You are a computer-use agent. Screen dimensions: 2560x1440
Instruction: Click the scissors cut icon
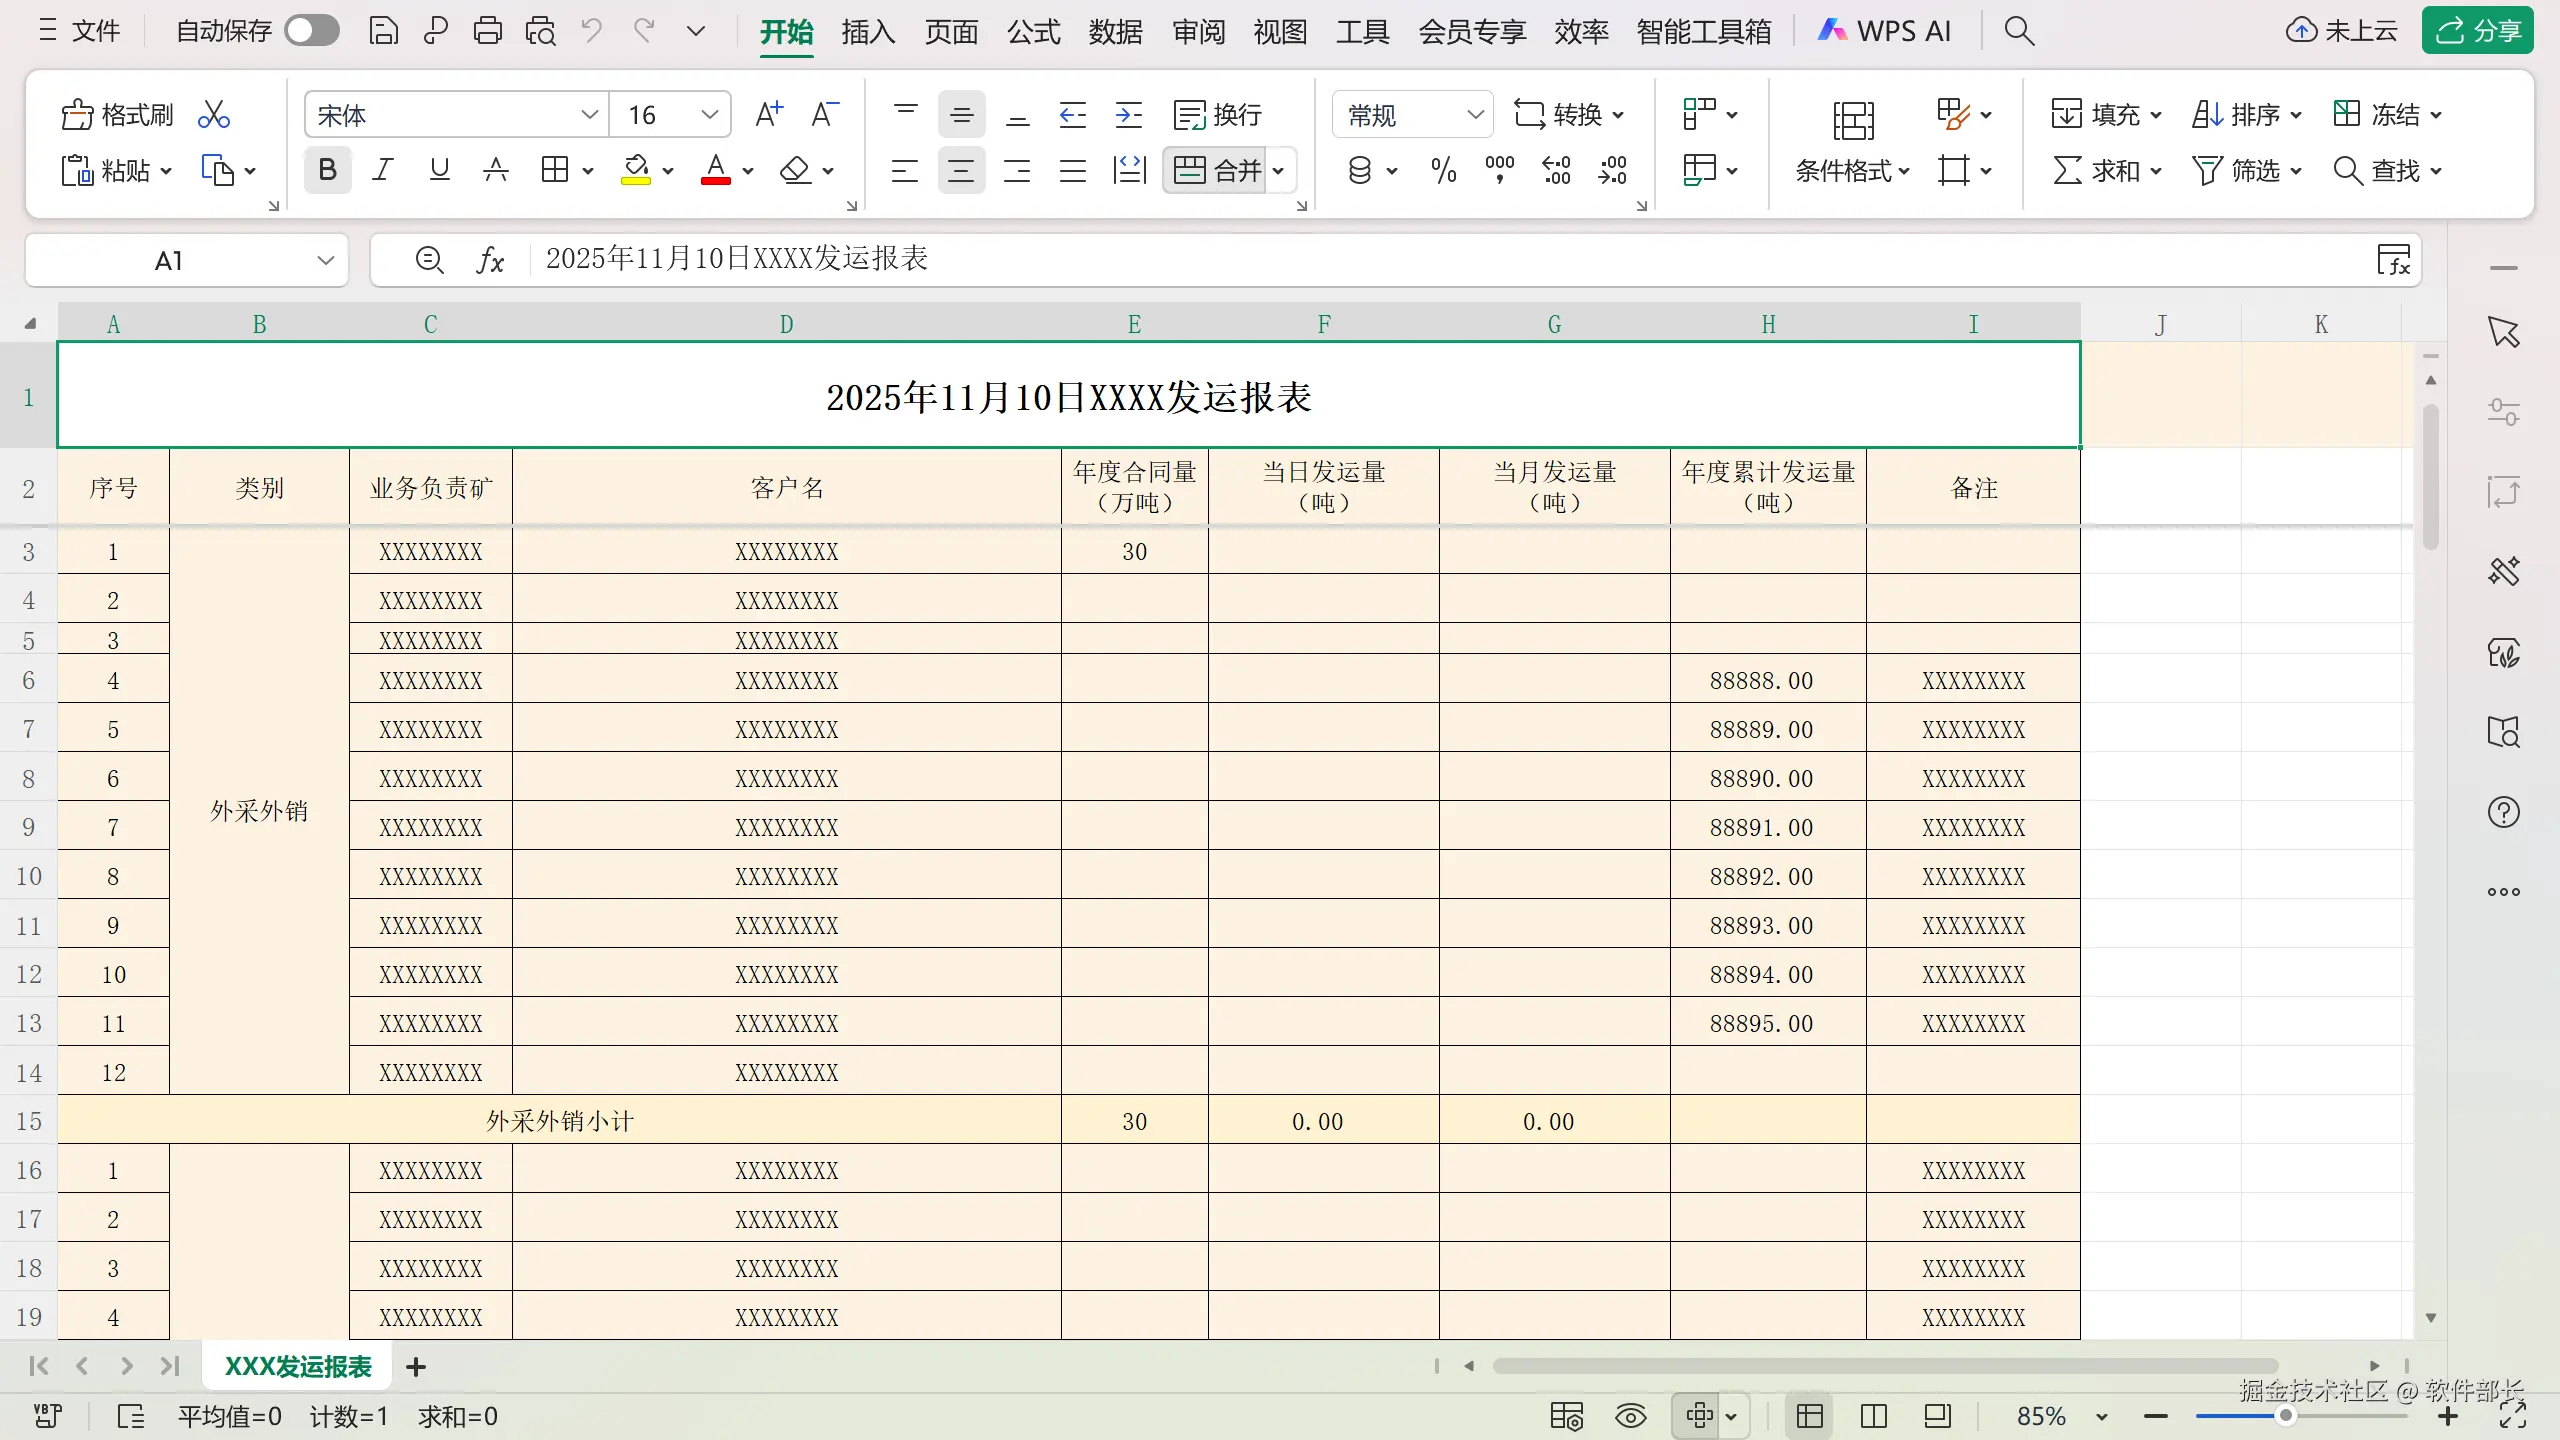click(x=213, y=115)
